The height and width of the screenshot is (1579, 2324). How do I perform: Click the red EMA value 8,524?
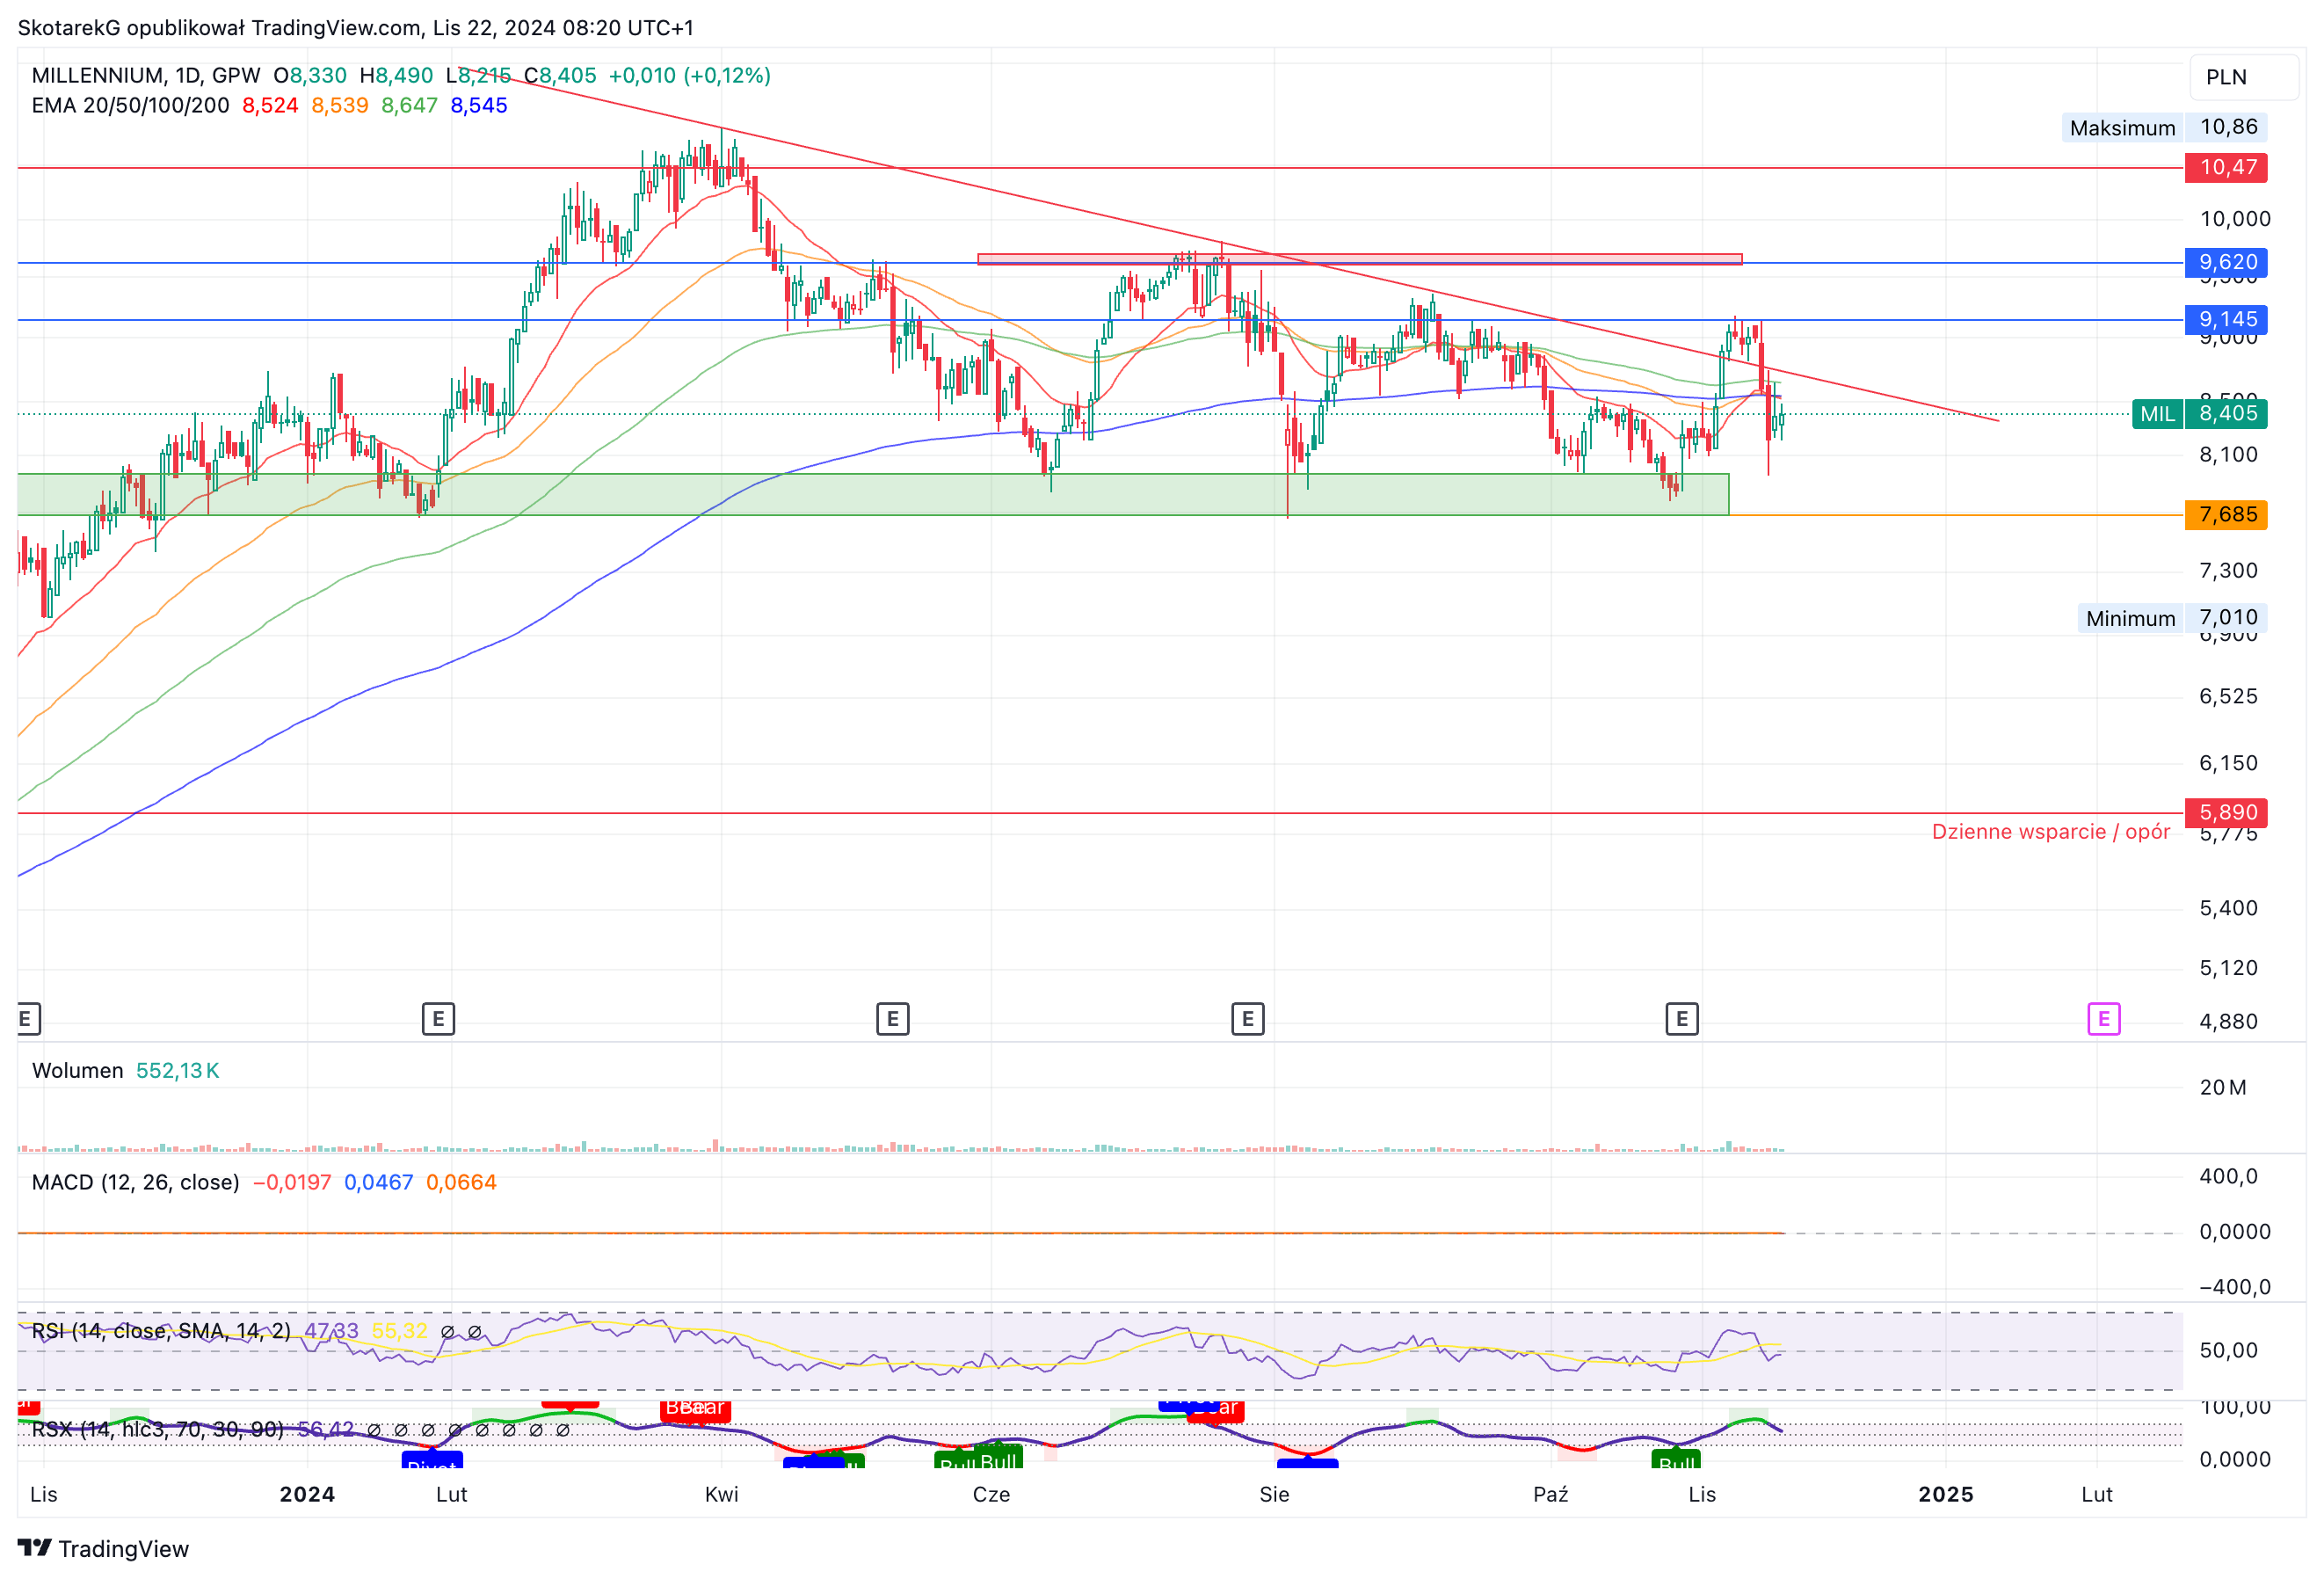(270, 106)
